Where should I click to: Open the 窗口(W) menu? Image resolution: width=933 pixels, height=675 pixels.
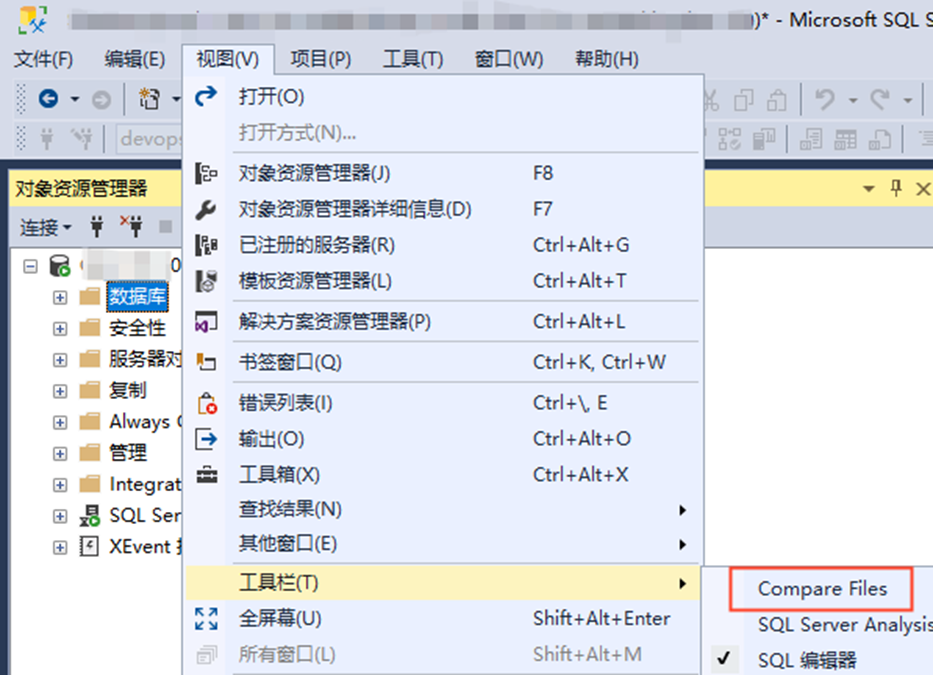pos(509,60)
